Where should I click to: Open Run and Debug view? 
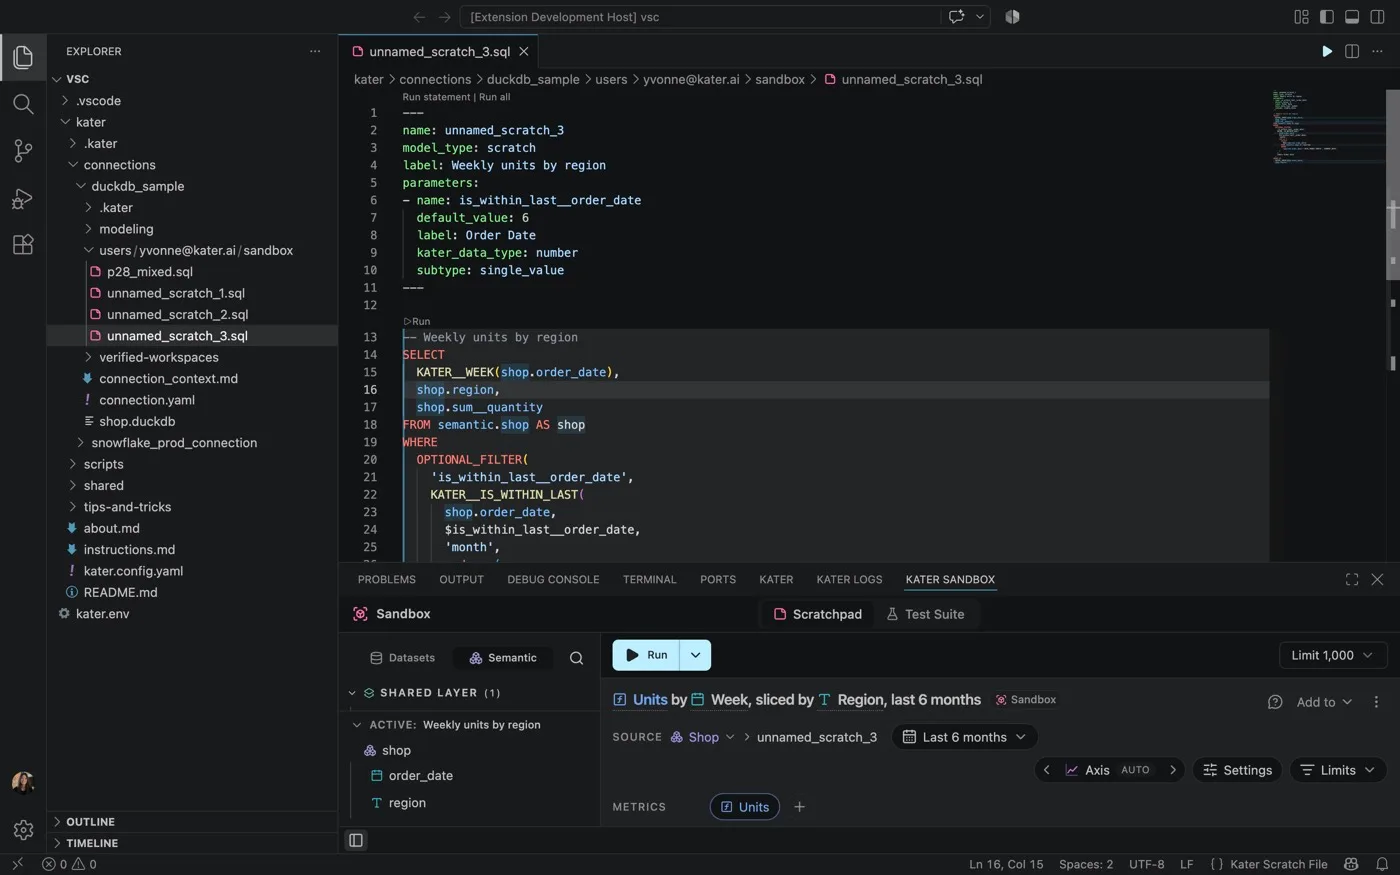23,197
